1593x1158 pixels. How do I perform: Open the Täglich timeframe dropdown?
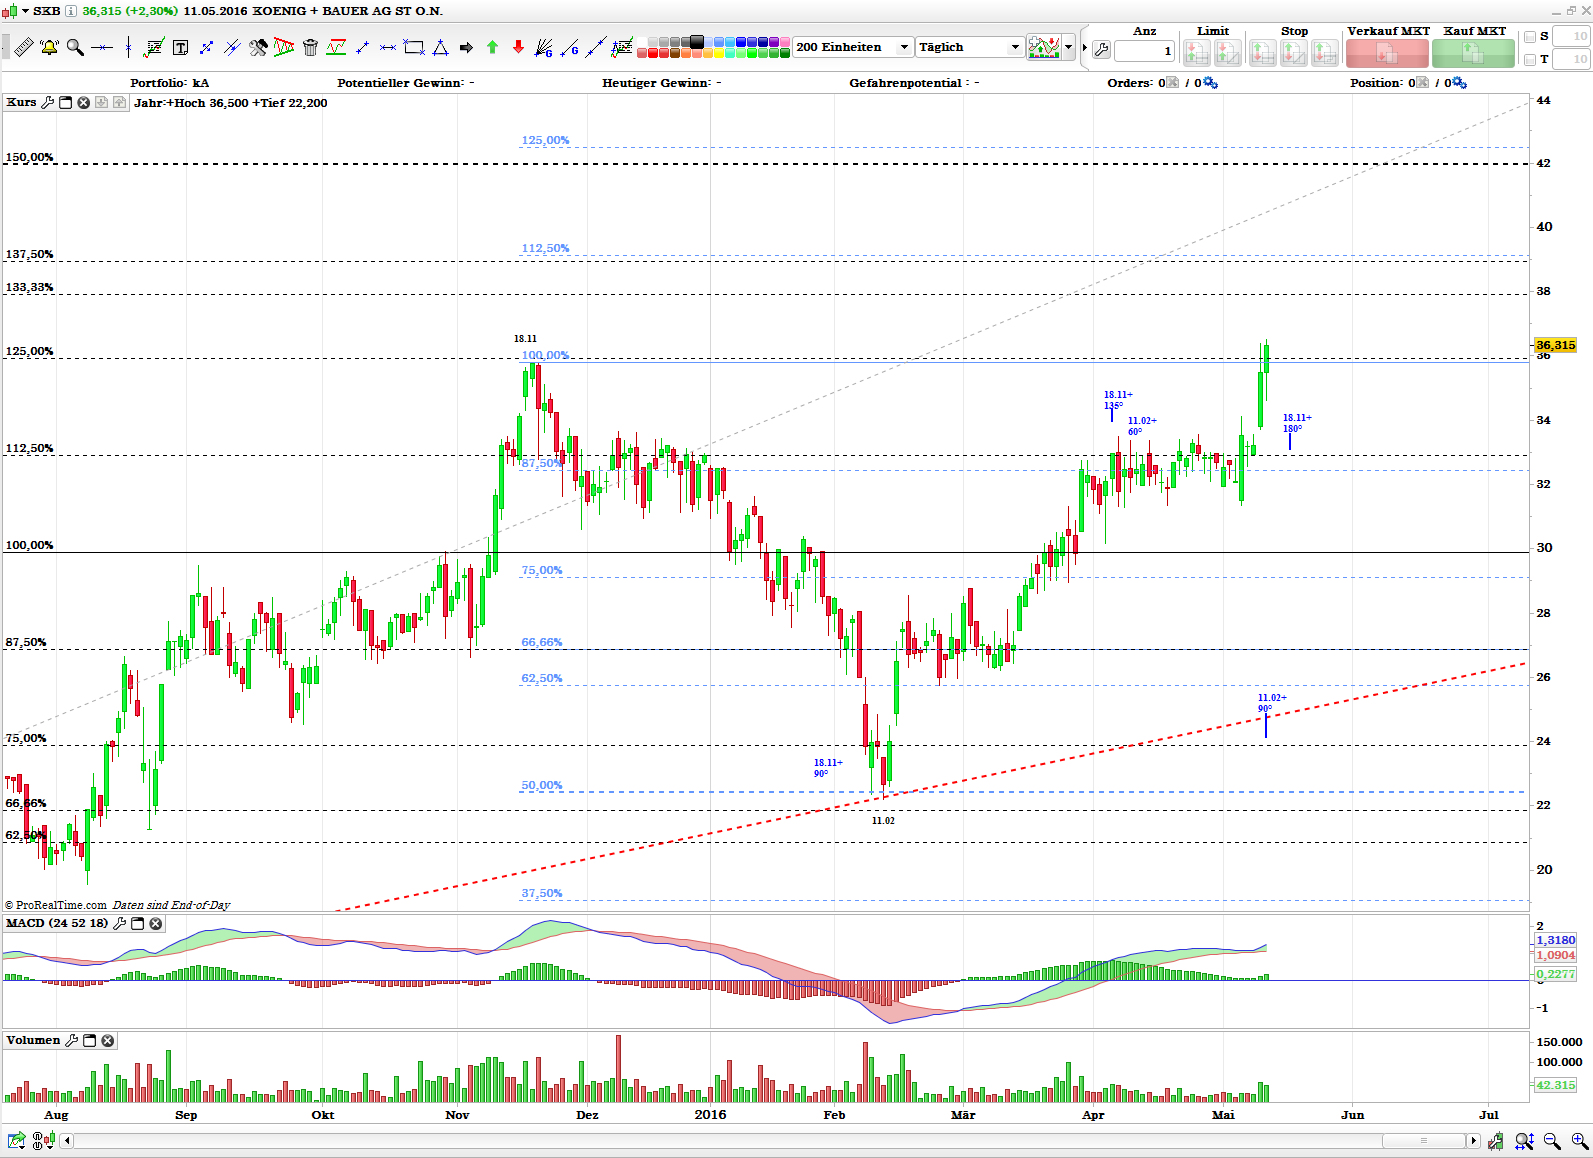point(970,47)
